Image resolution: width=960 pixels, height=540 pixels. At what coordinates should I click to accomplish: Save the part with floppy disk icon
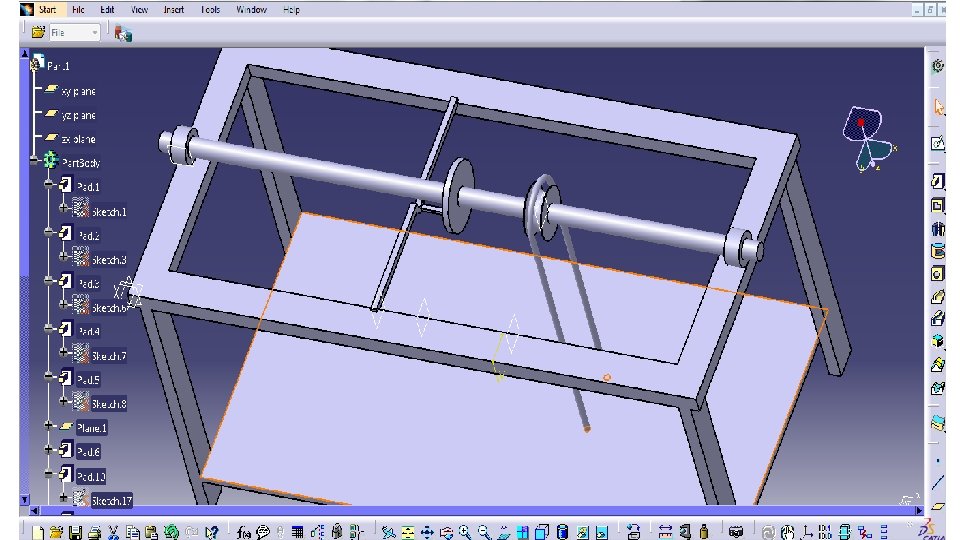(x=75, y=533)
